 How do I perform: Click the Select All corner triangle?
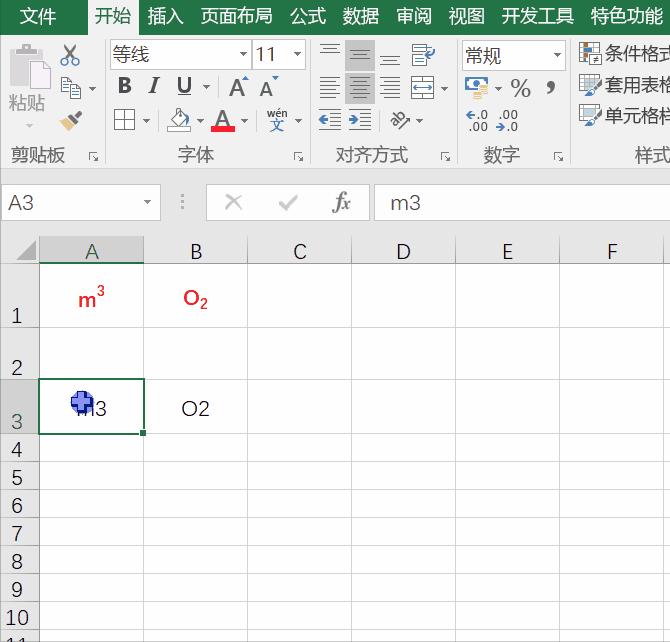coord(26,251)
